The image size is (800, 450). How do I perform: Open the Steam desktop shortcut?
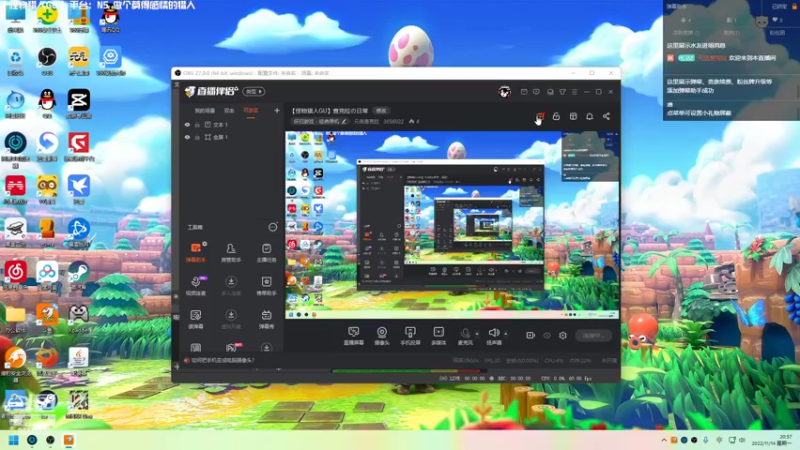[x=79, y=275]
